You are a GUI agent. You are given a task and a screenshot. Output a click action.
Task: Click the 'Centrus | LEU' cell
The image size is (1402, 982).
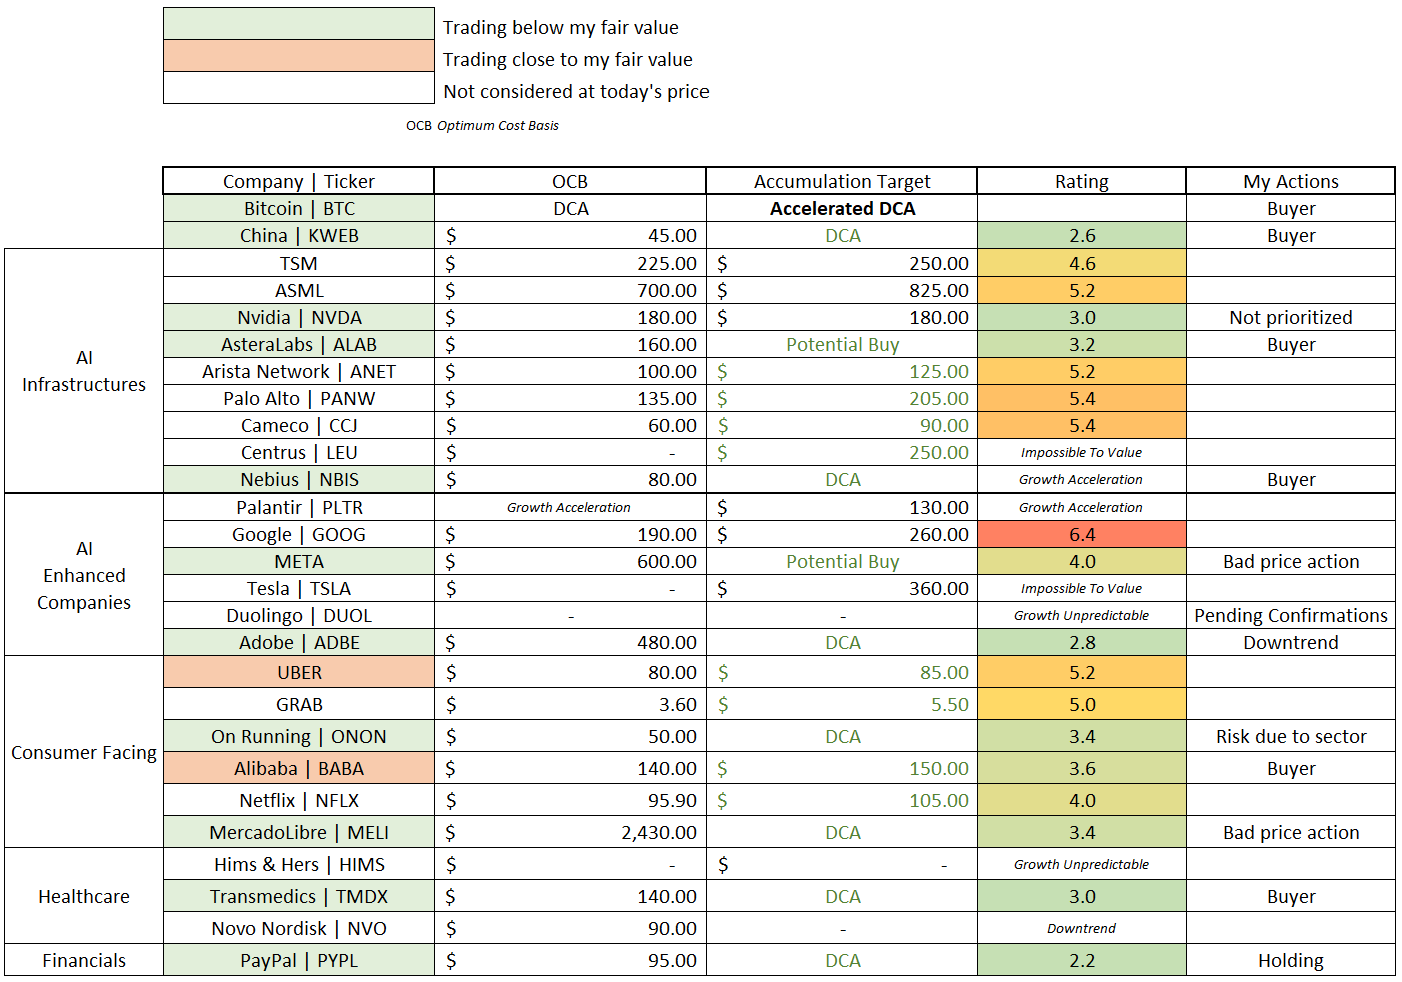299,452
